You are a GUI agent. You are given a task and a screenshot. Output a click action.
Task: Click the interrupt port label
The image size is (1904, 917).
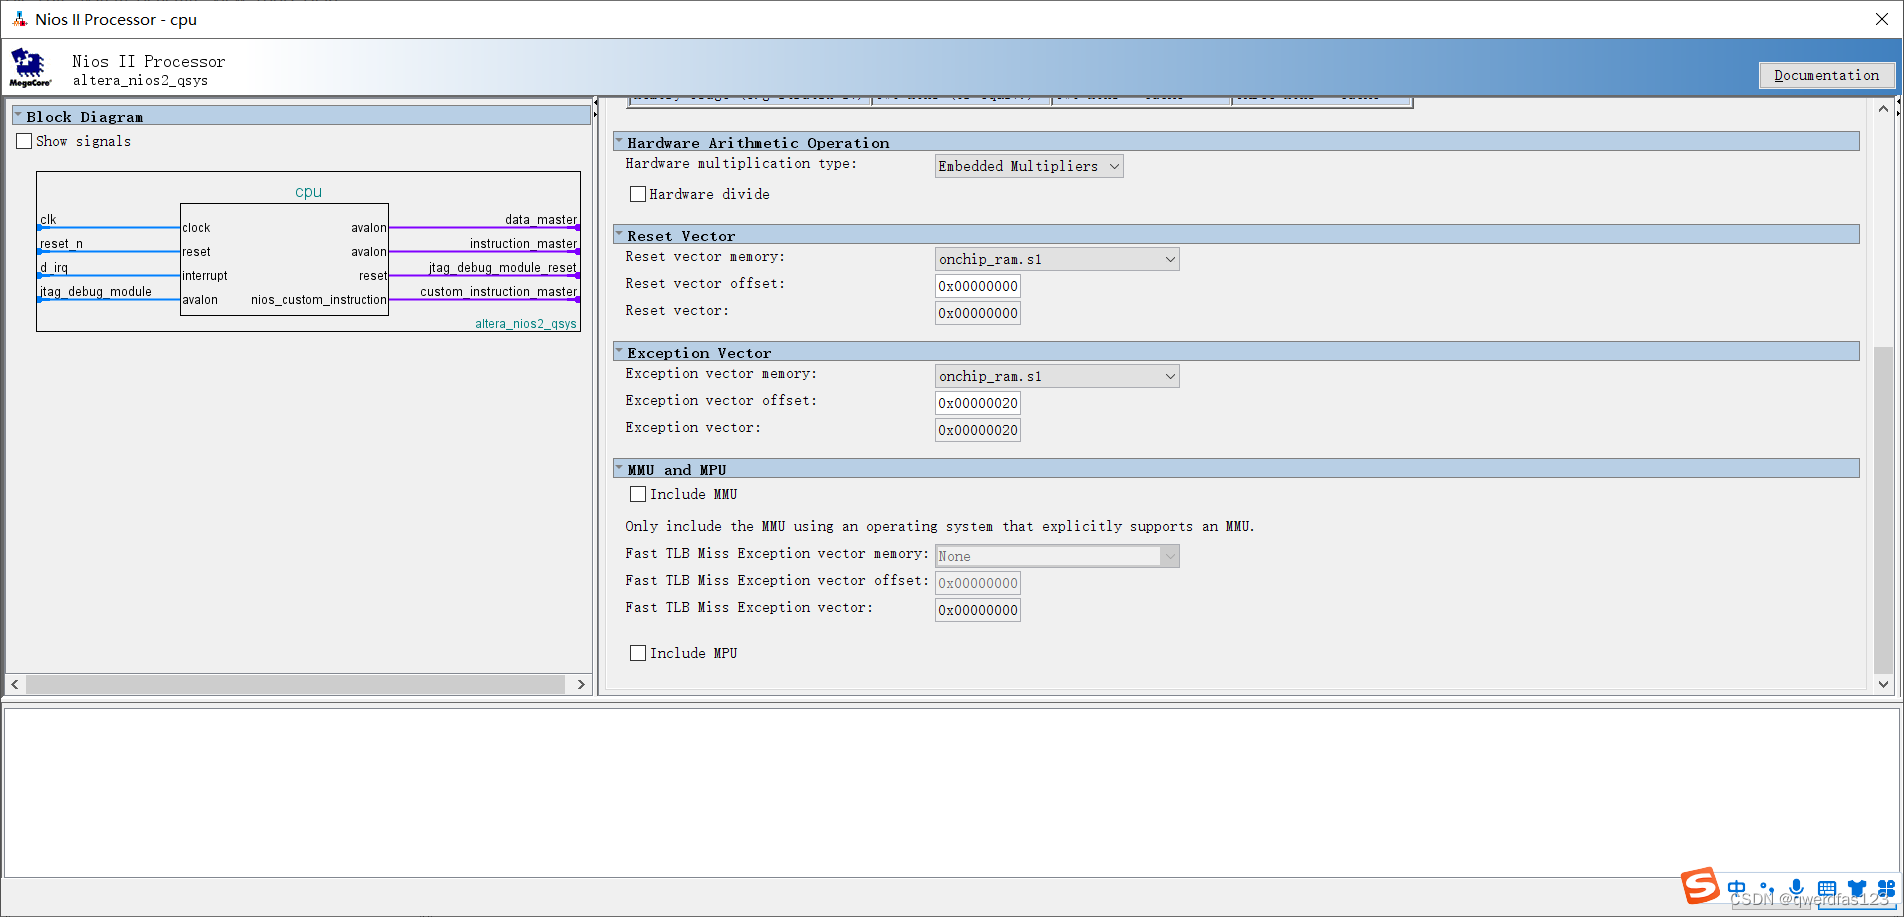205,275
